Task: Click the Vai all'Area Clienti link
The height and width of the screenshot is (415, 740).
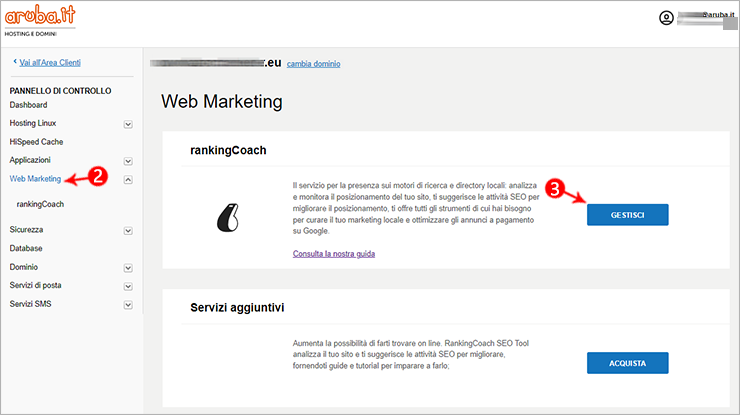Action: pos(50,62)
